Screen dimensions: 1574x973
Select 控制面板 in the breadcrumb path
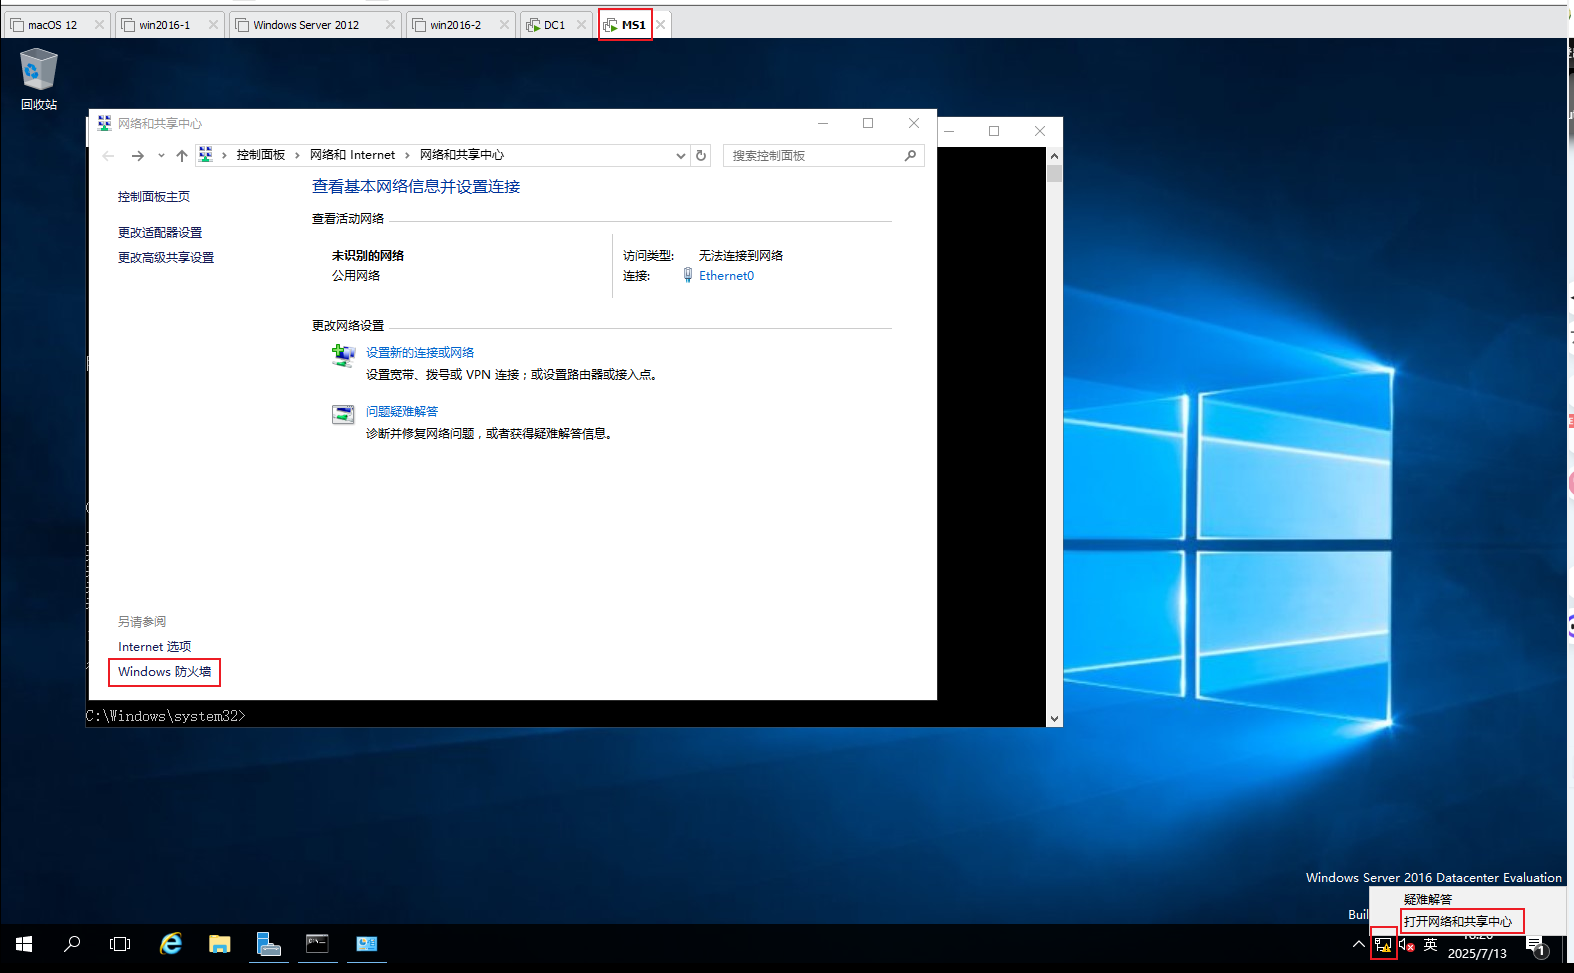click(260, 155)
